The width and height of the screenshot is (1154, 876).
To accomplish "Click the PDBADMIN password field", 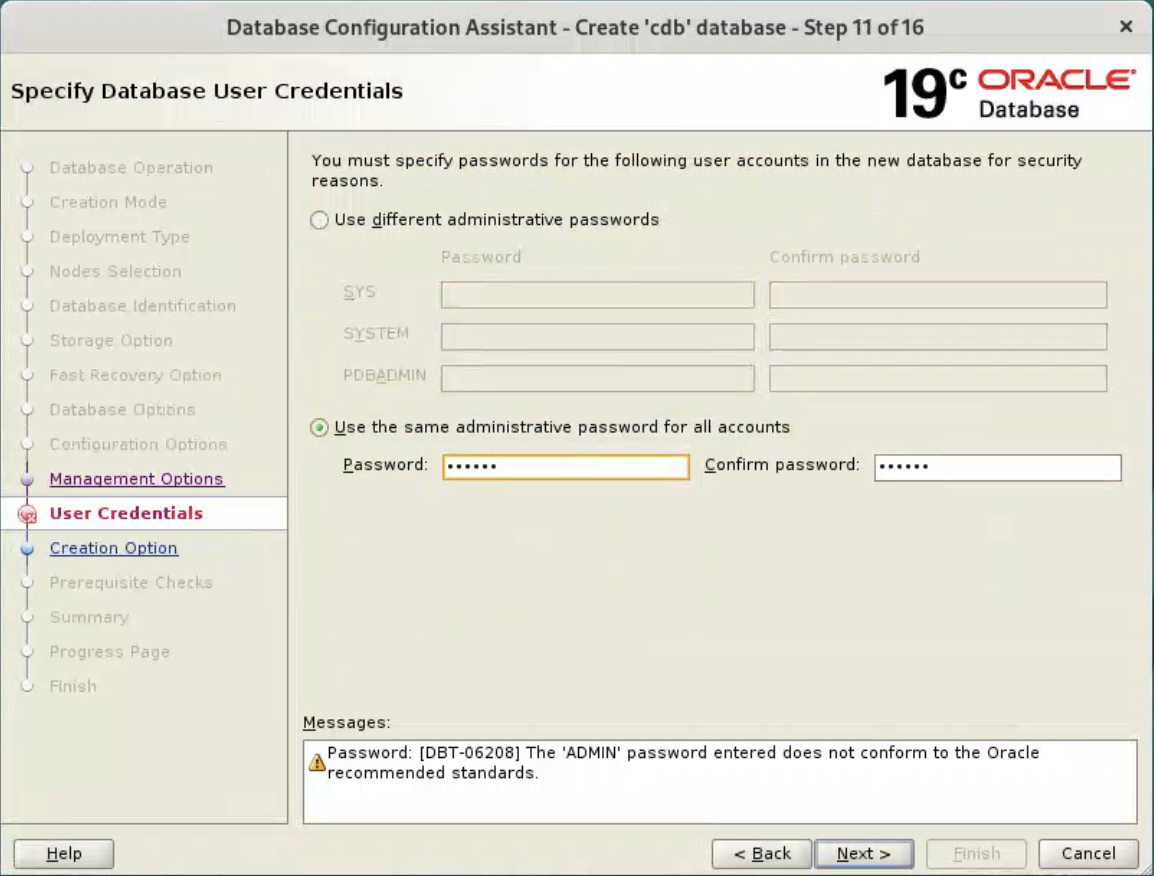I will [x=598, y=378].
